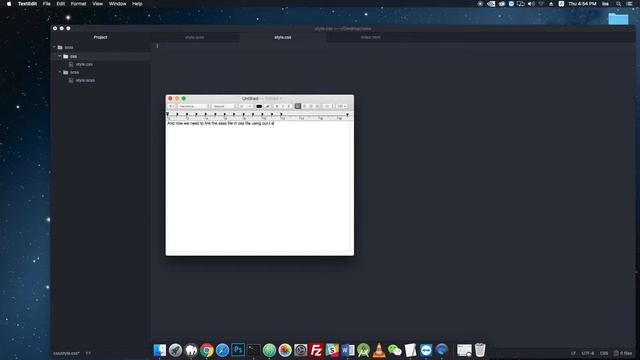Open the text background color picker
Screen dimensions: 640x360
[268, 106]
